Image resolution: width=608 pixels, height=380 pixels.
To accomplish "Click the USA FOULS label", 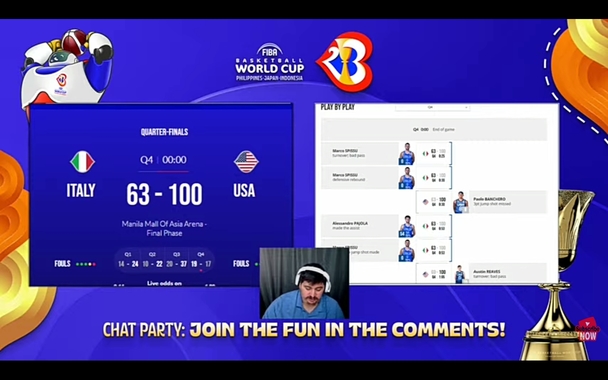I will (241, 264).
